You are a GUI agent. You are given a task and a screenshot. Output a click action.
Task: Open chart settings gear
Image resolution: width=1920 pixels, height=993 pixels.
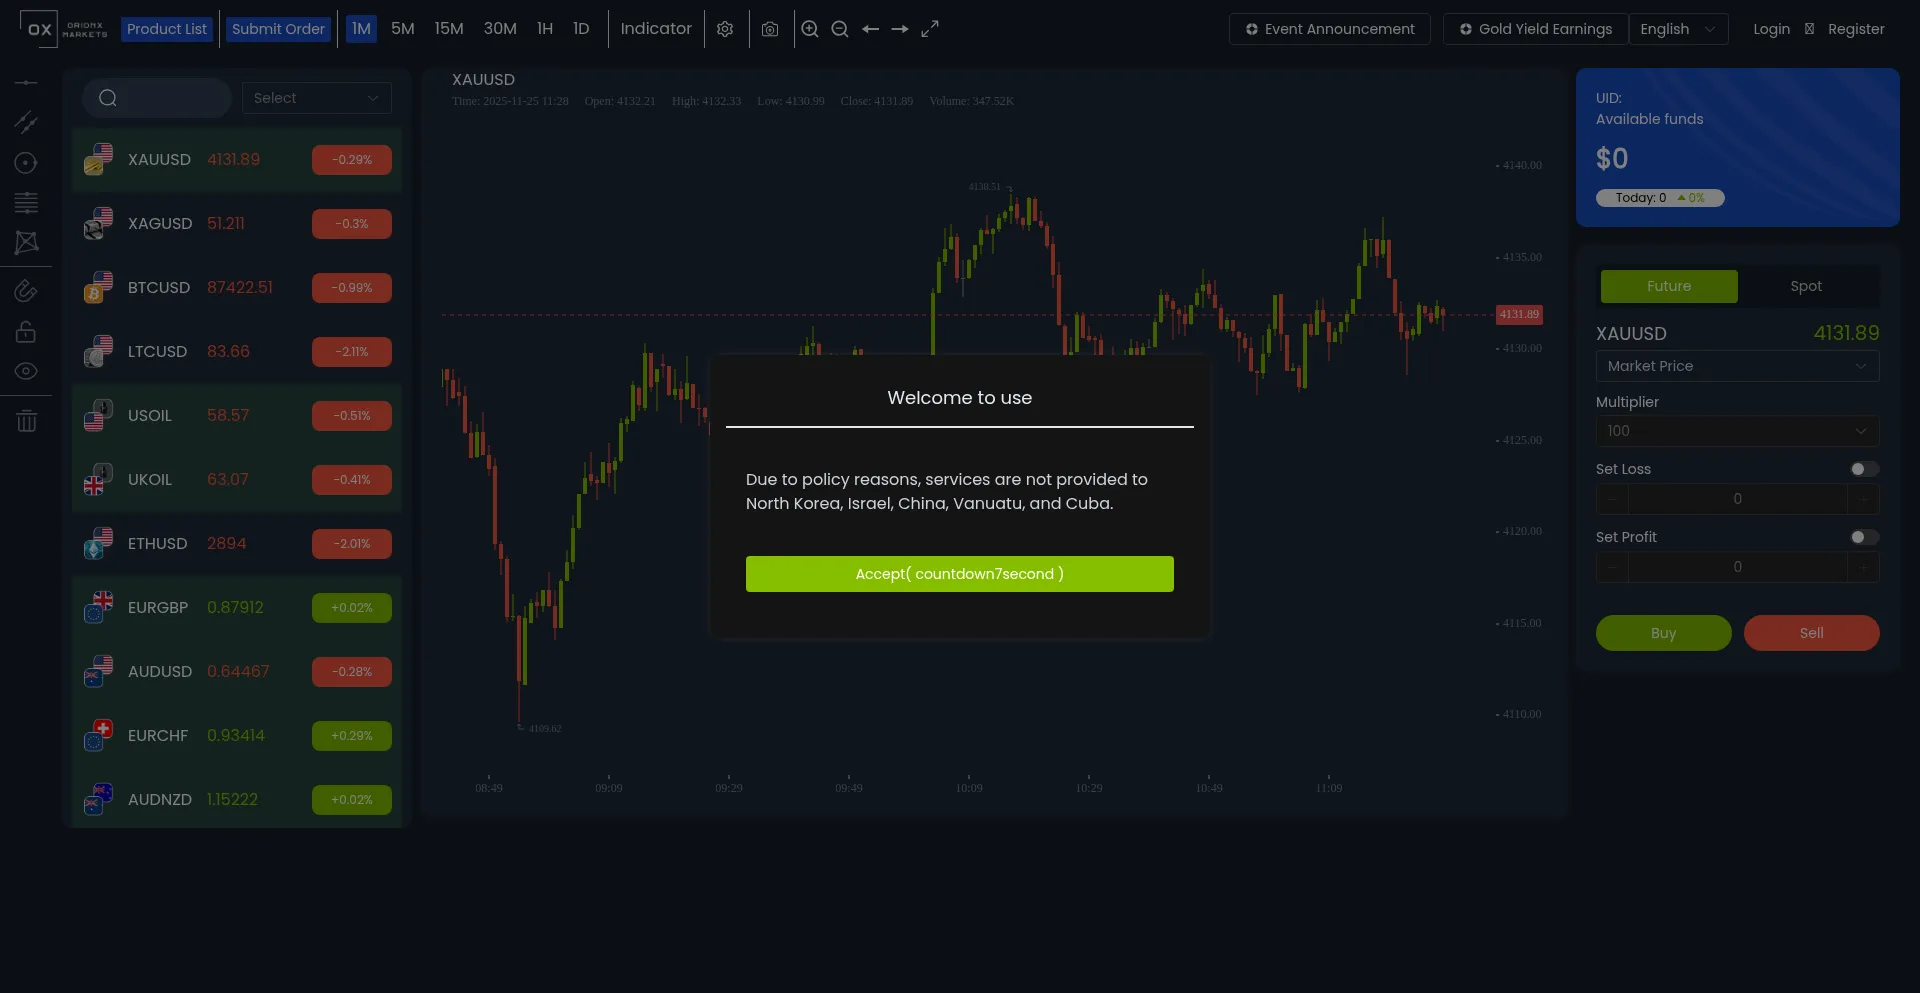725,29
